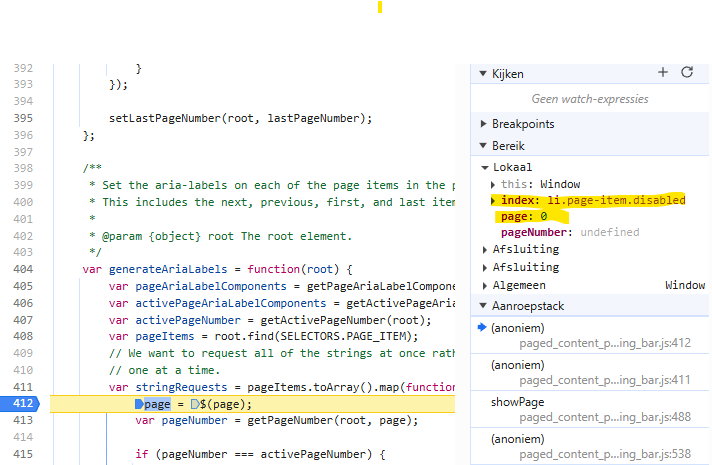Click the pageItems variable on line 408

click(x=164, y=336)
